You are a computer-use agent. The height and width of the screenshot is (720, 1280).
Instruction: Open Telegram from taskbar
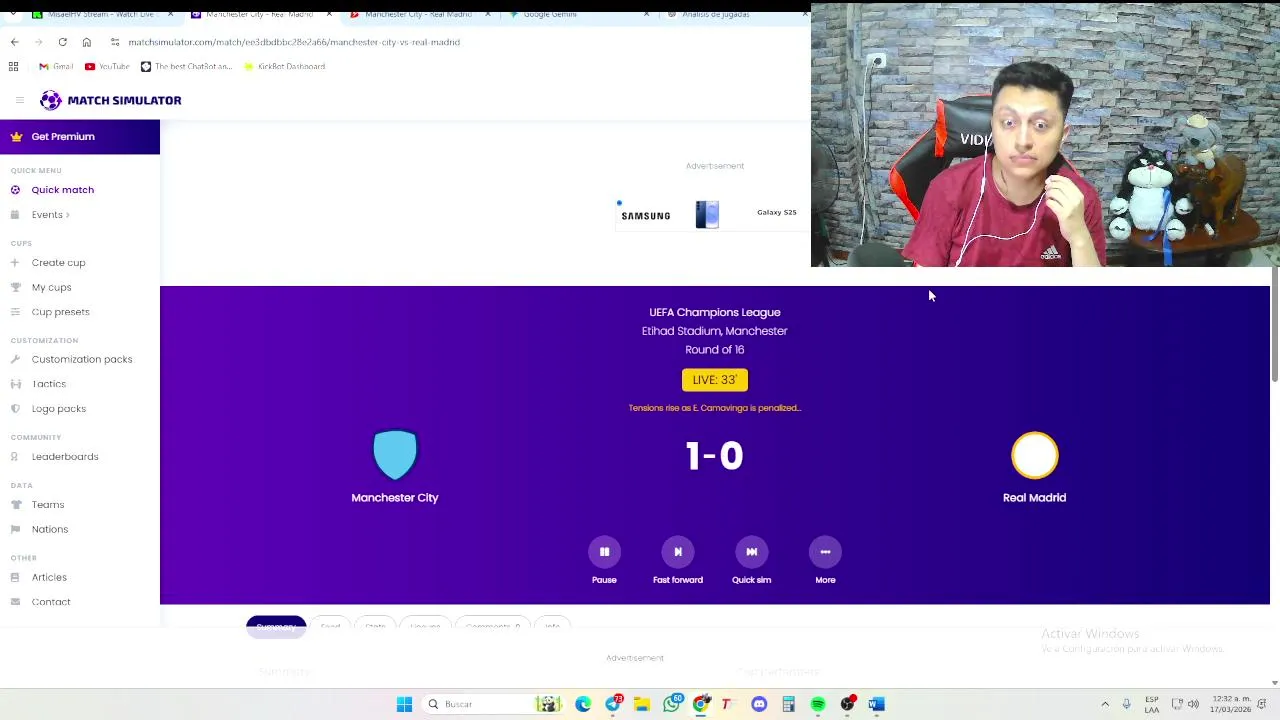pos(612,704)
